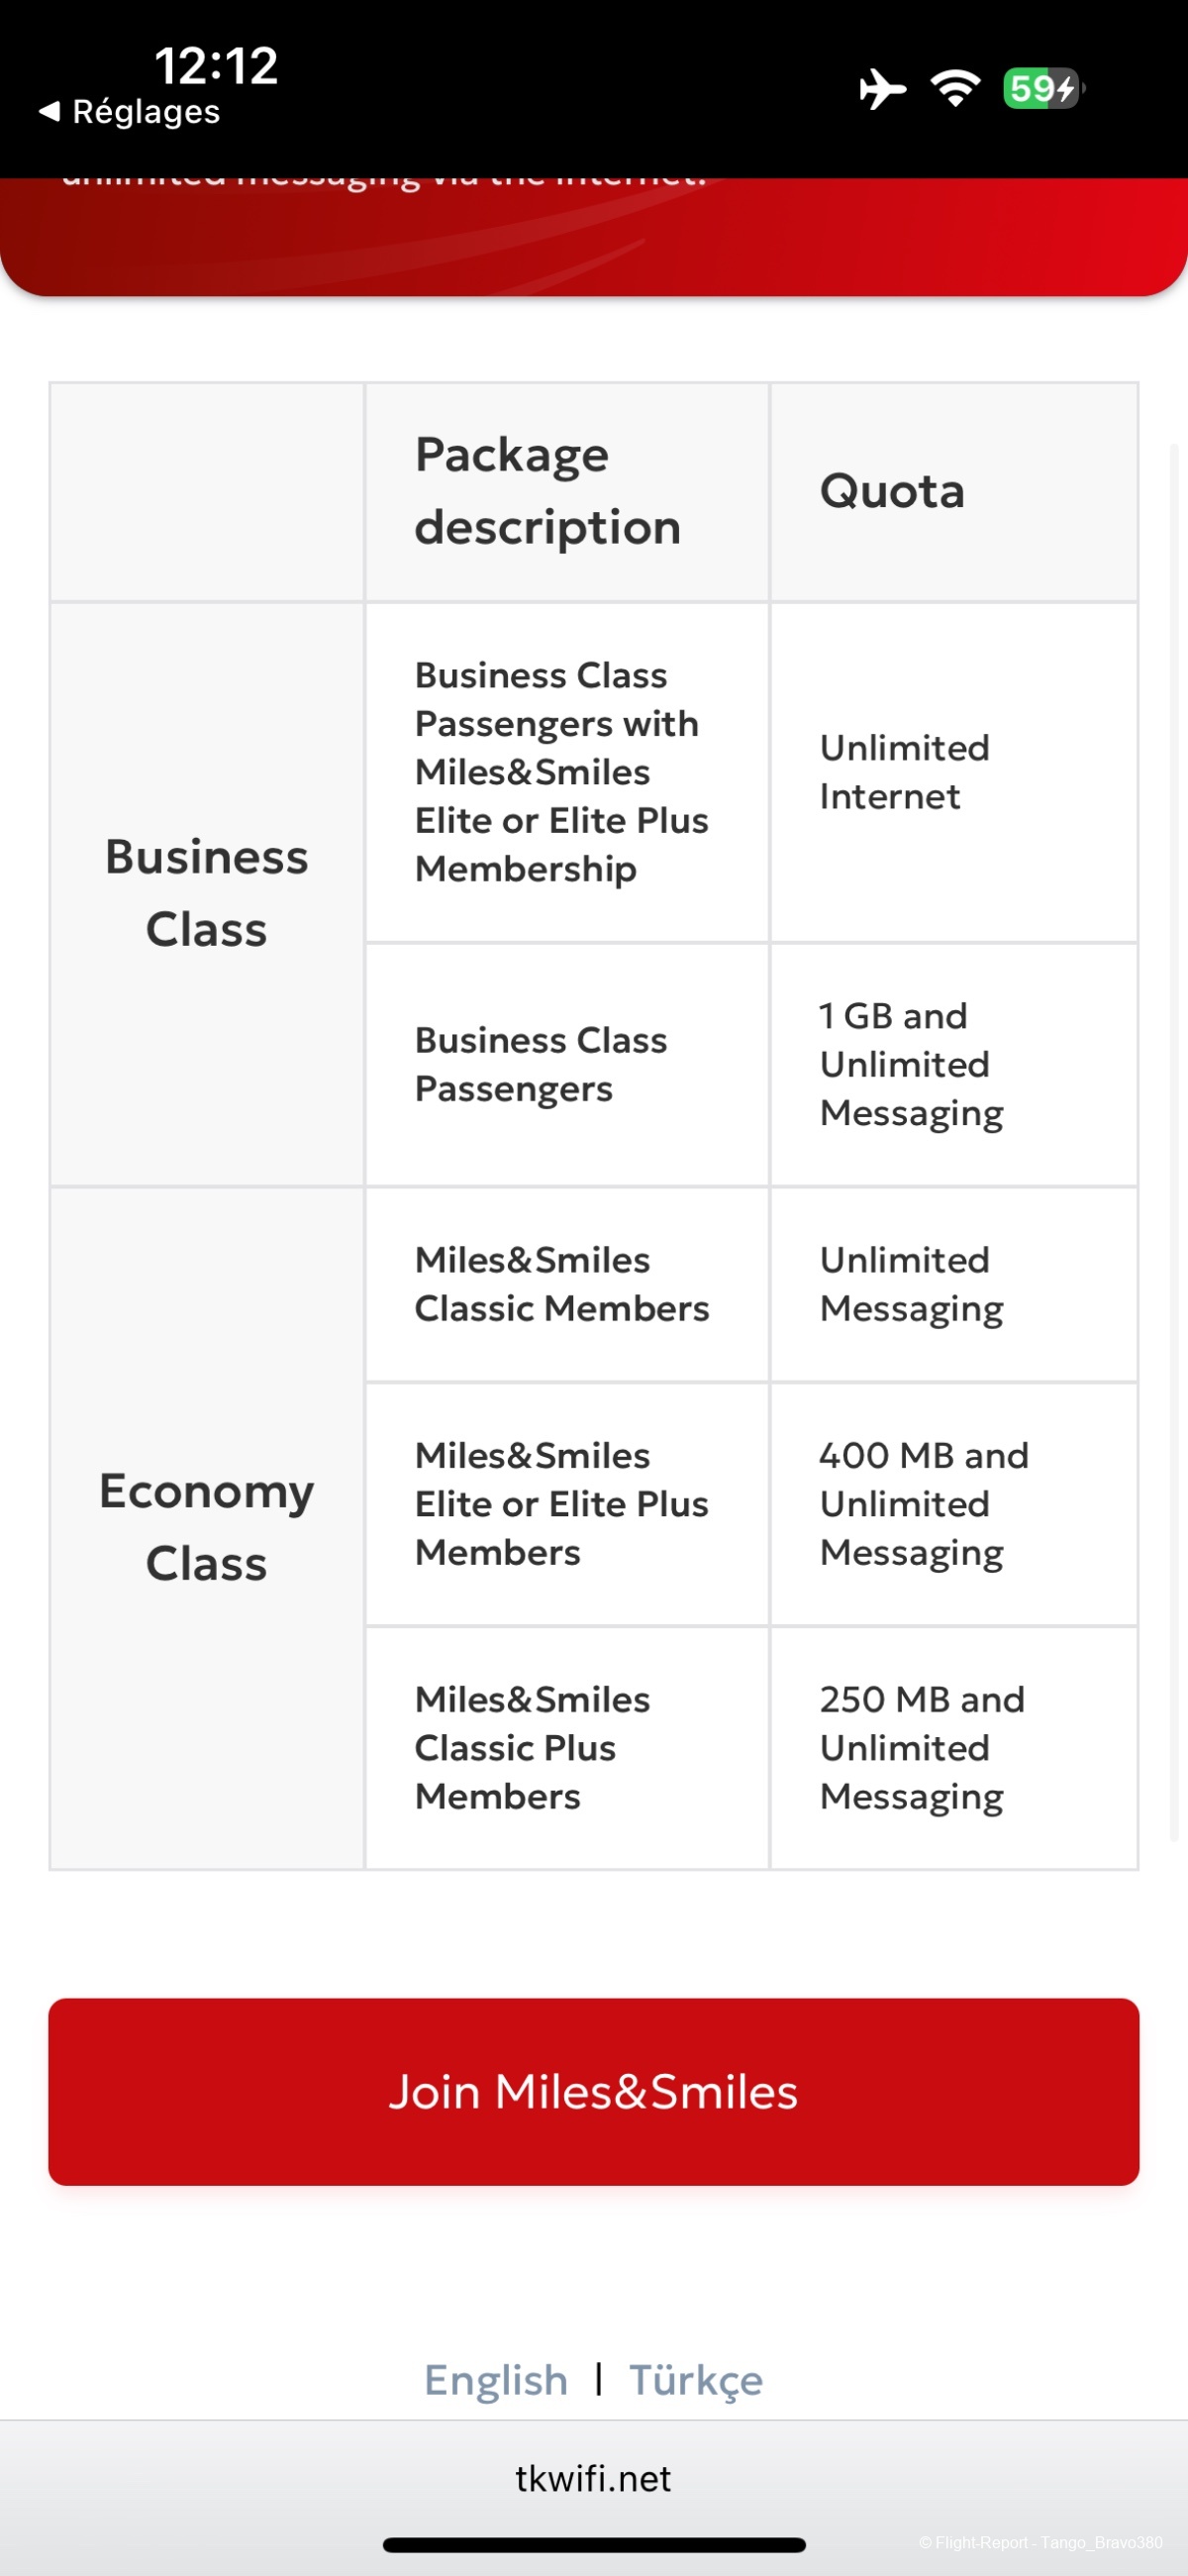Tap the 12:12 clock in status bar

click(216, 66)
